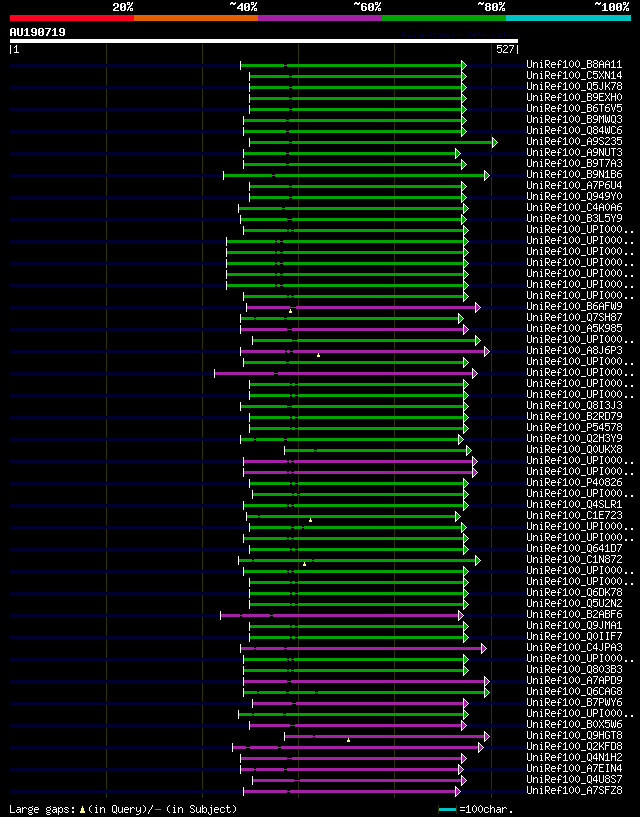Open hit UniRef100_C5XN14
The width and height of the screenshot is (640, 817).
tap(574, 76)
